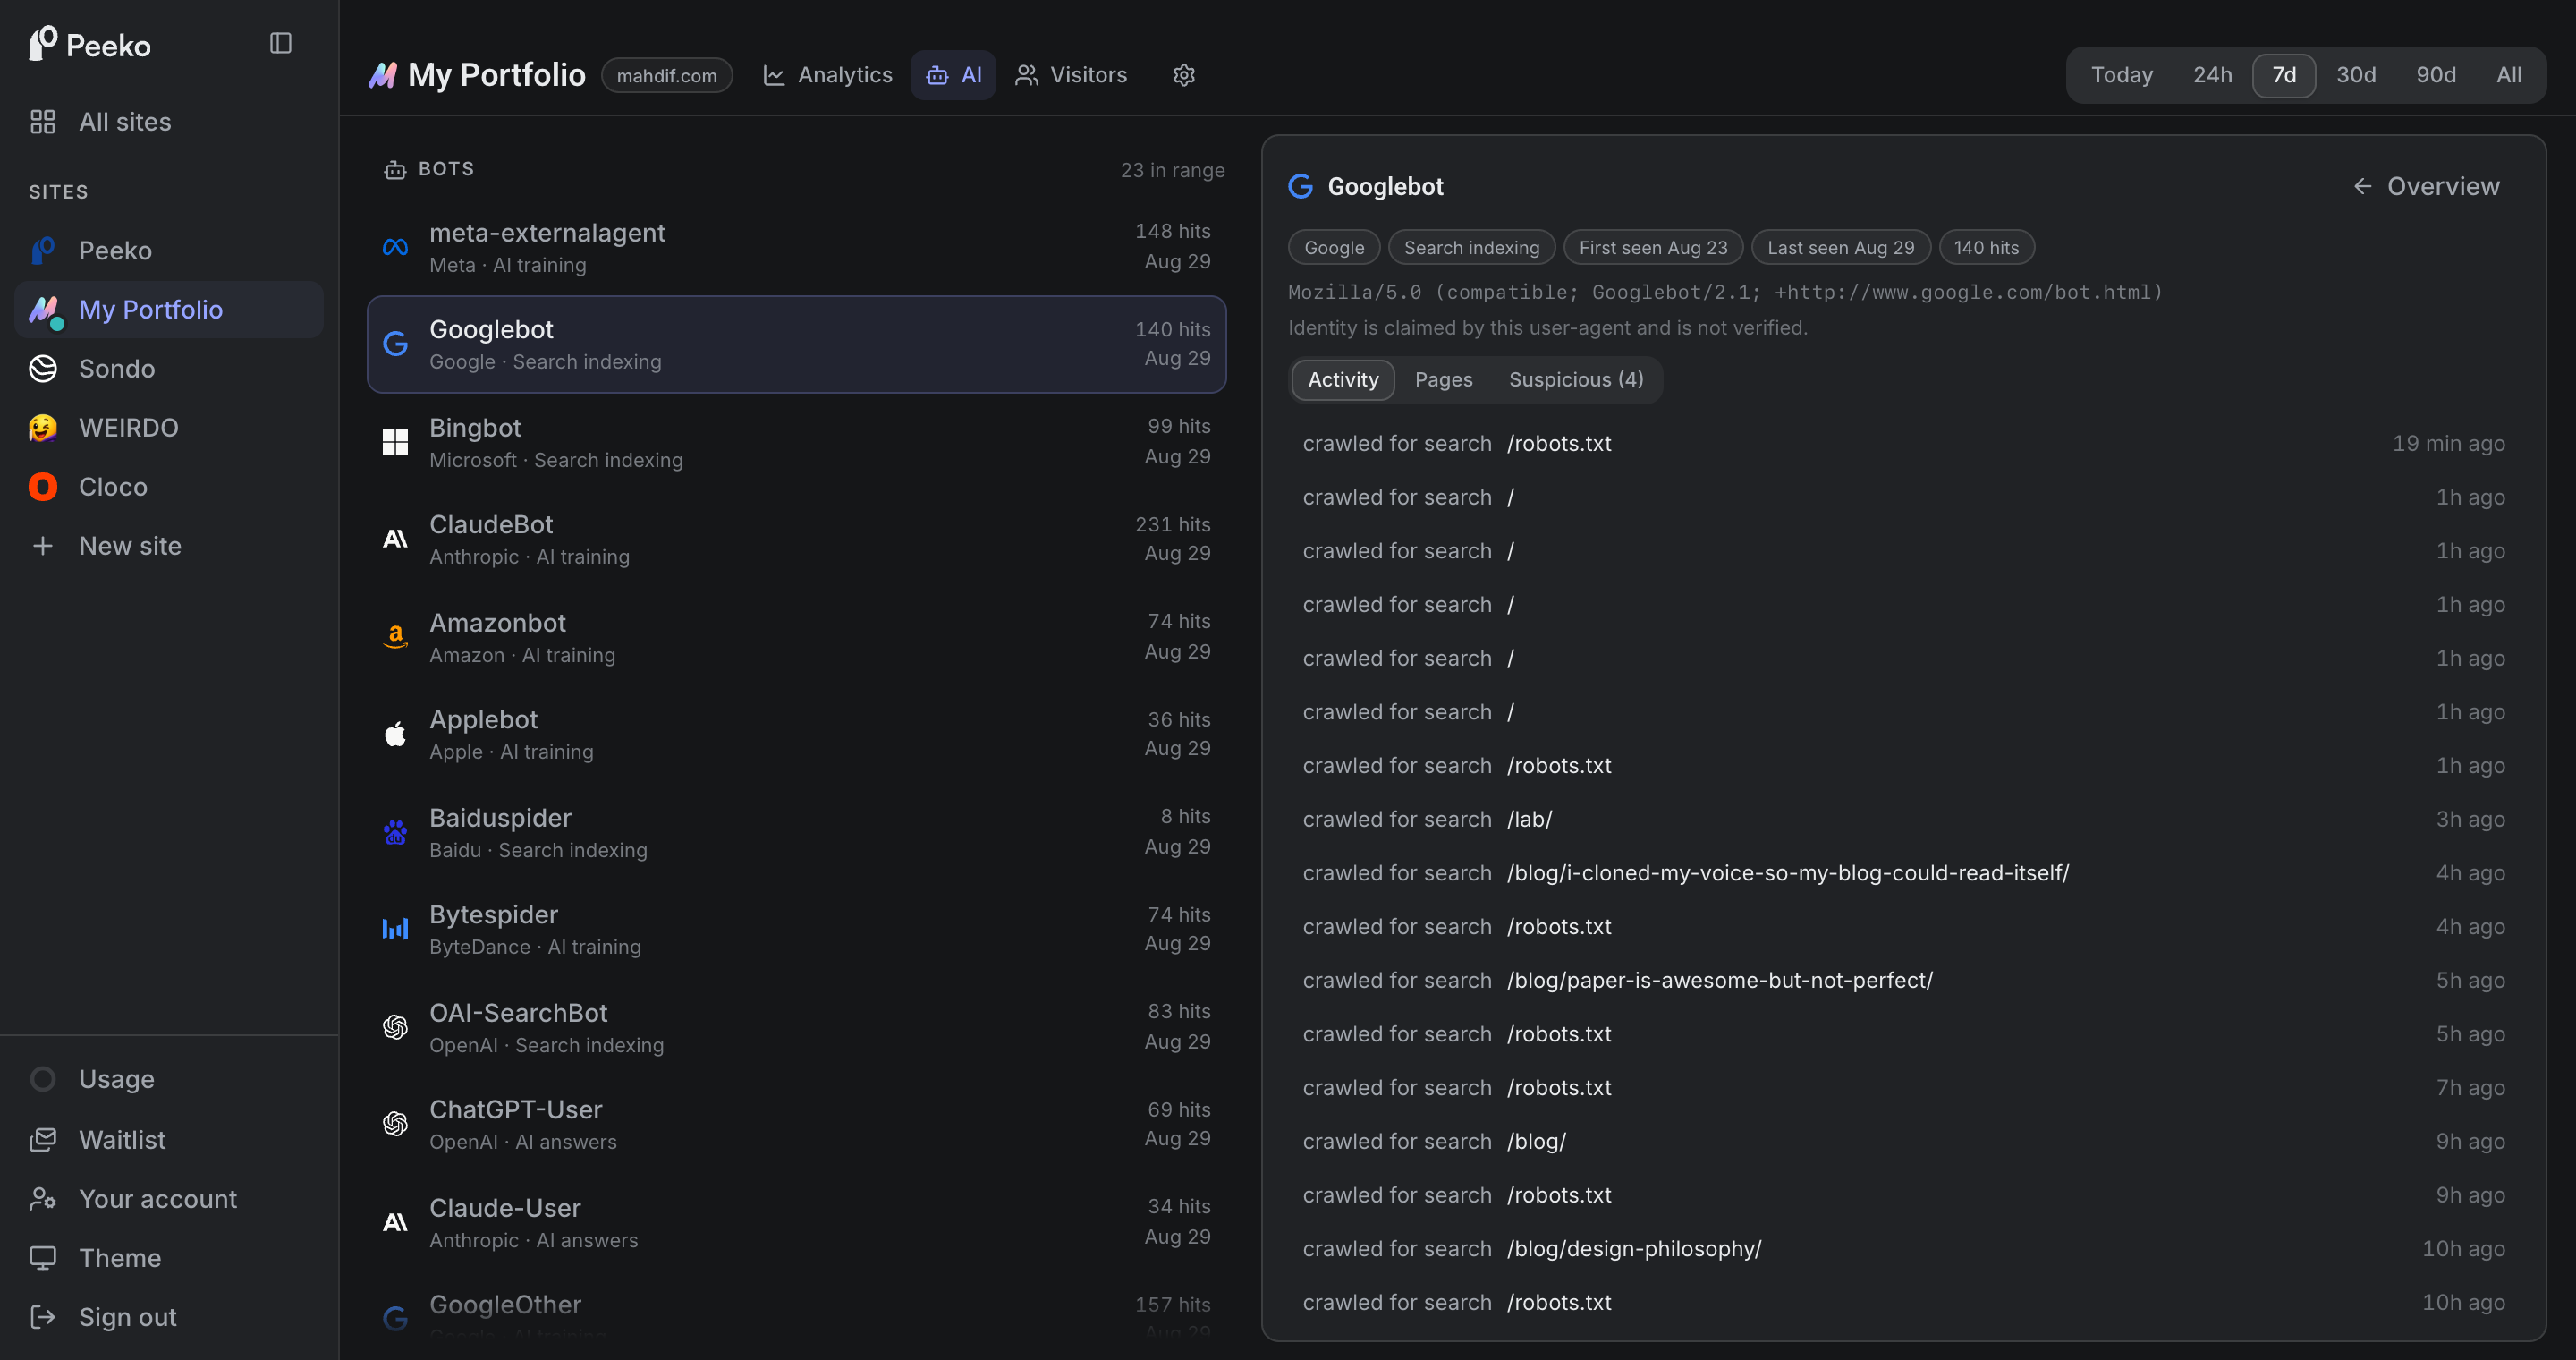This screenshot has height=1360, width=2576.
Task: Open the Visitors tab
Action: pos(1071,75)
